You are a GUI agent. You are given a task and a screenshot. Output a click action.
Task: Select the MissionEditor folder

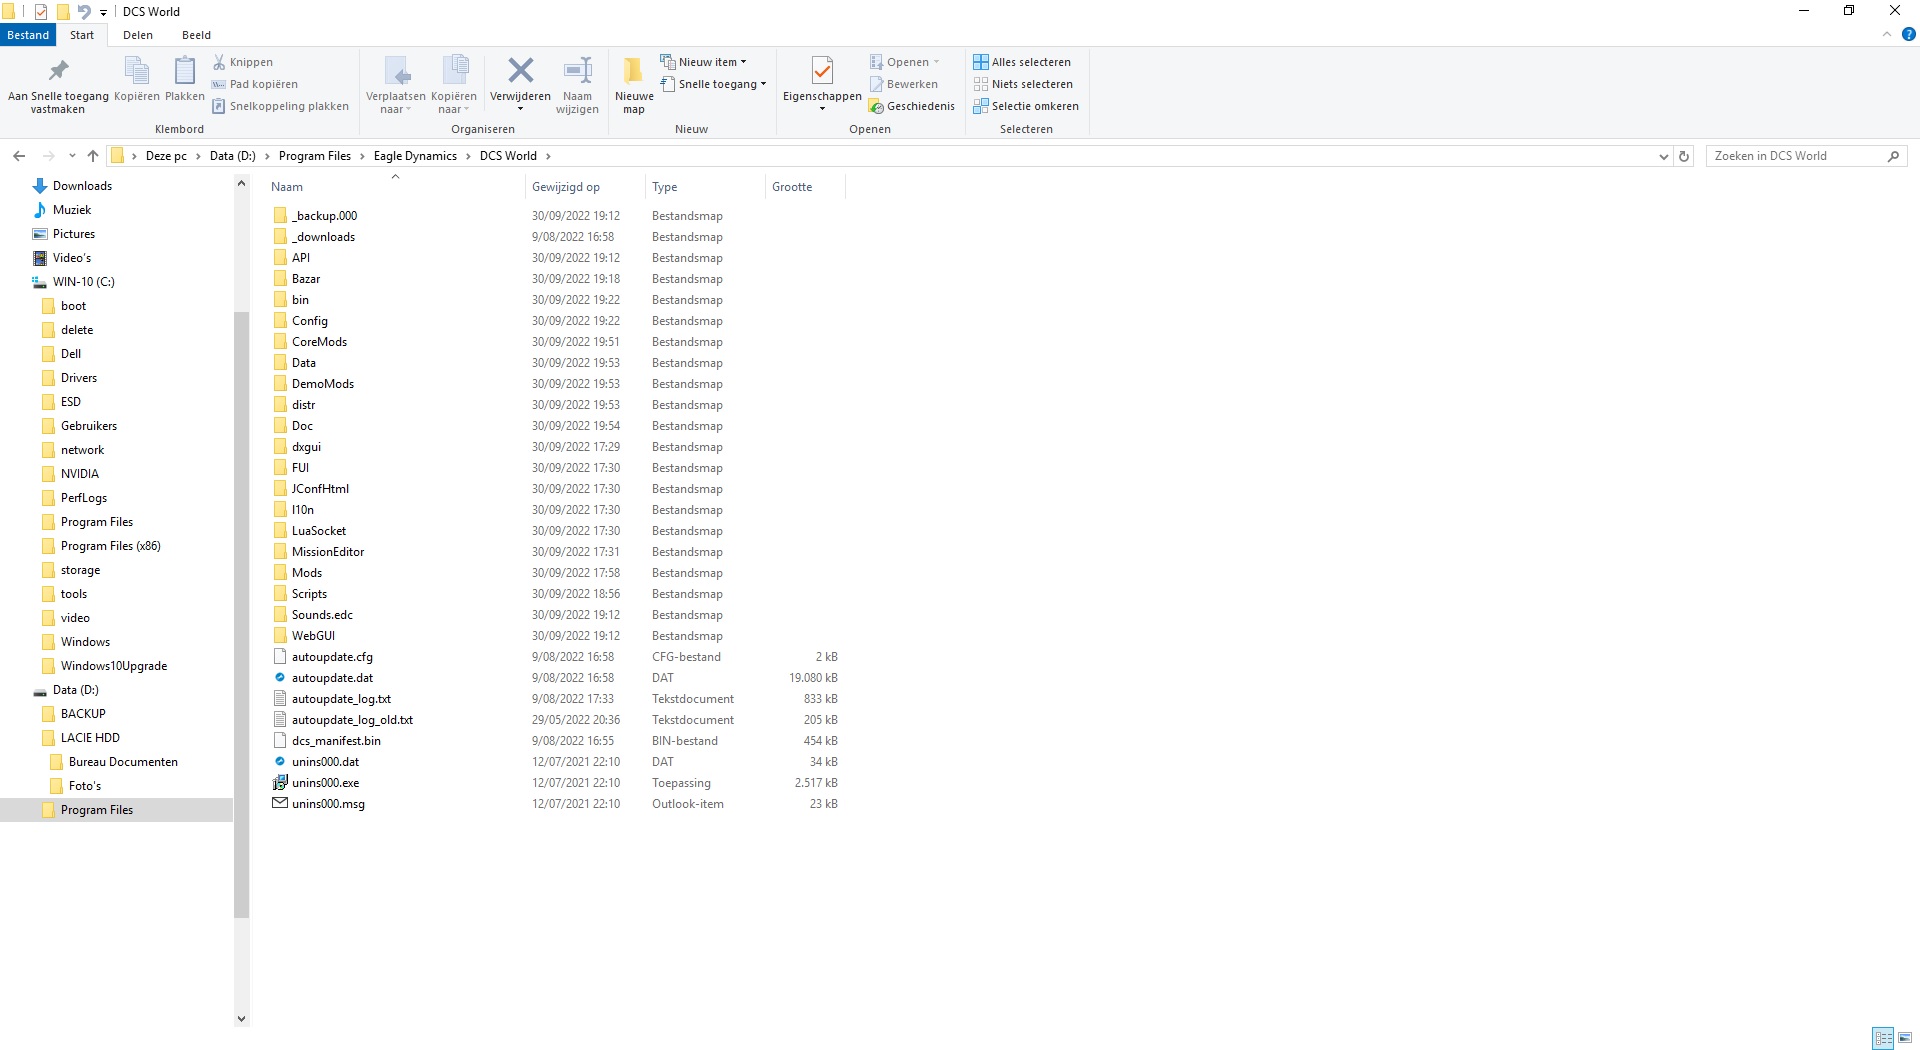pyautogui.click(x=328, y=552)
